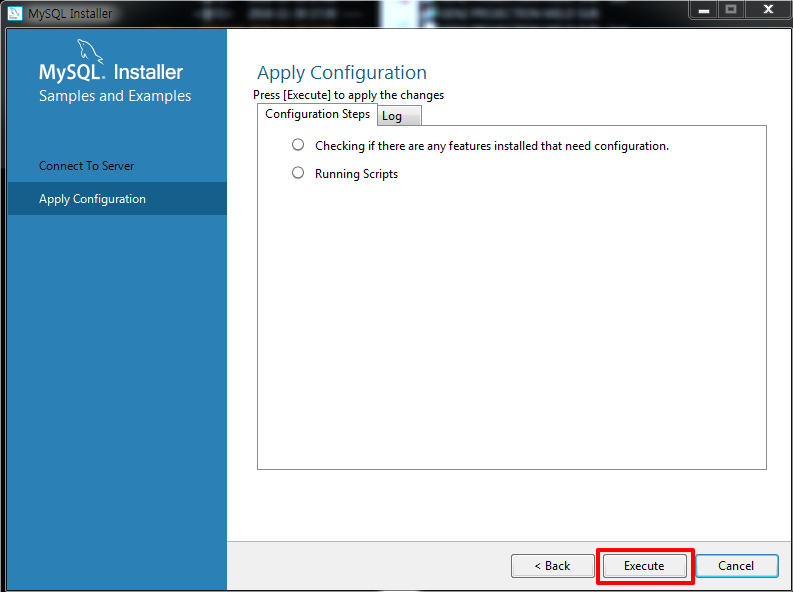Image resolution: width=793 pixels, height=592 pixels.
Task: Minimize the MySQL Installer window
Action: pyautogui.click(x=703, y=10)
